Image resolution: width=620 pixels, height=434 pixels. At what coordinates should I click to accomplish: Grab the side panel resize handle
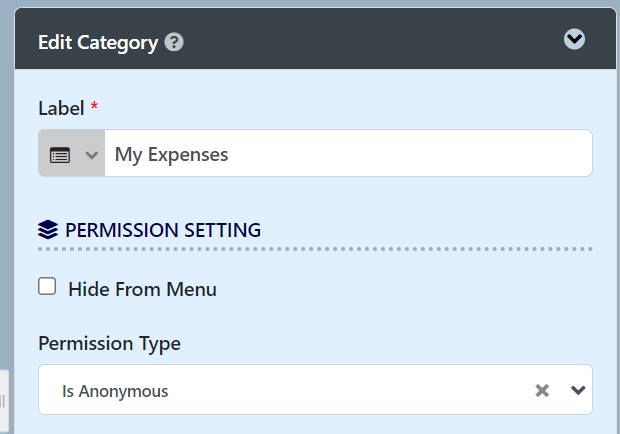click(x=3, y=401)
